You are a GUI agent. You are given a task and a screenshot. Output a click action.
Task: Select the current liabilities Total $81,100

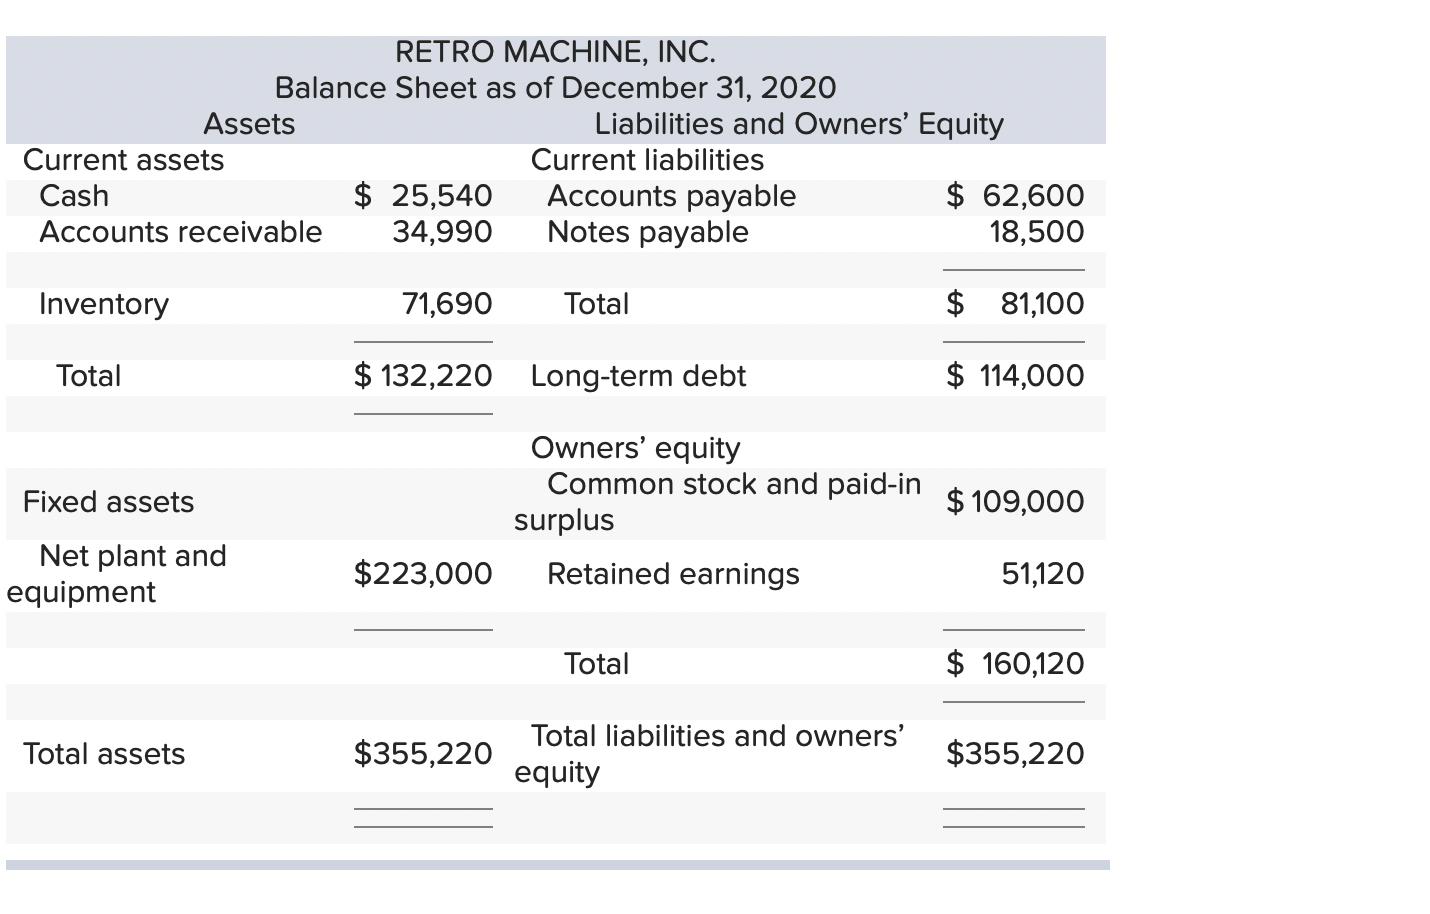coord(1015,303)
